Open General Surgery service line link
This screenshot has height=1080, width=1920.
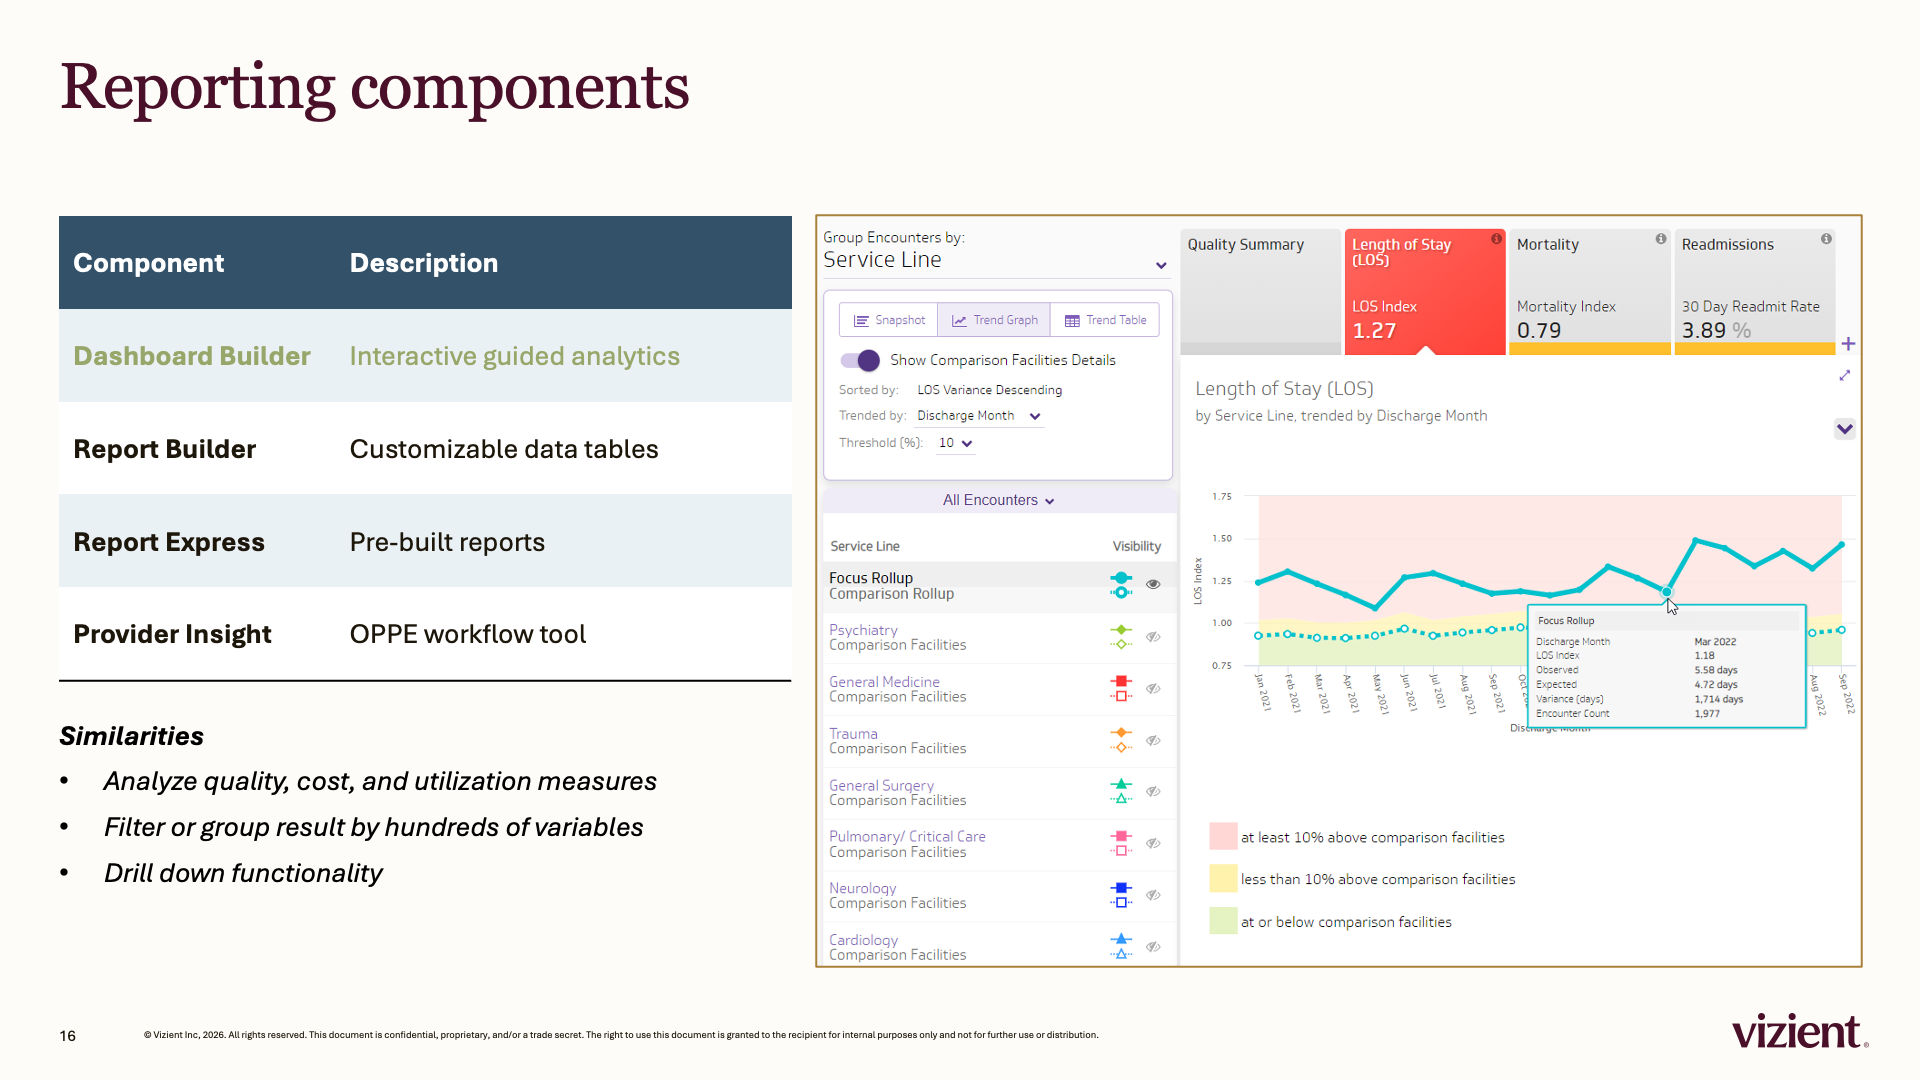881,786
